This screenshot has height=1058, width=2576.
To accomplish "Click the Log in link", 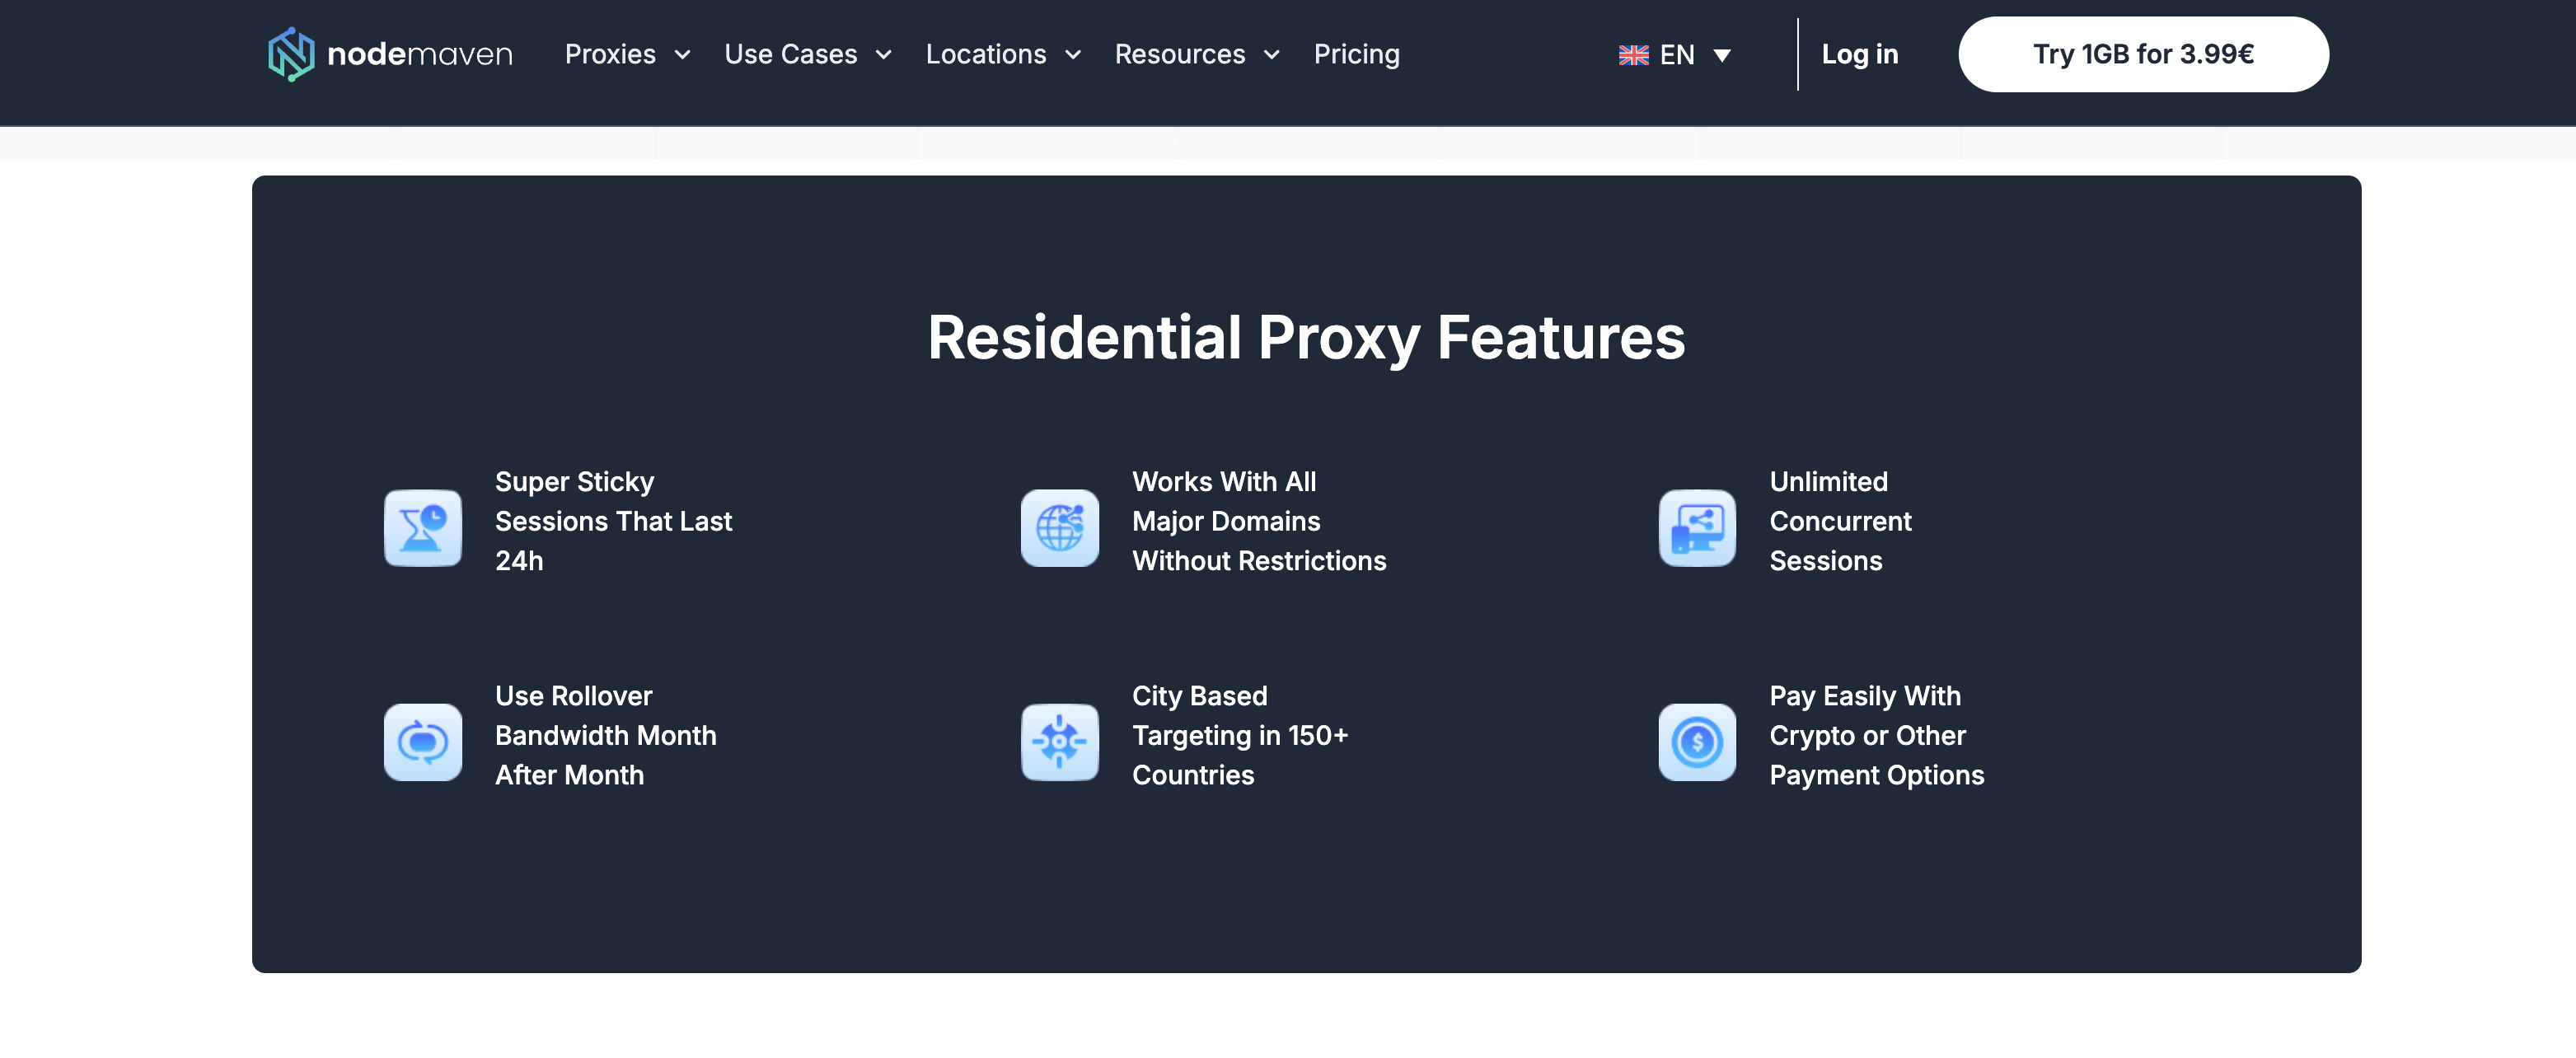I will coord(1859,55).
